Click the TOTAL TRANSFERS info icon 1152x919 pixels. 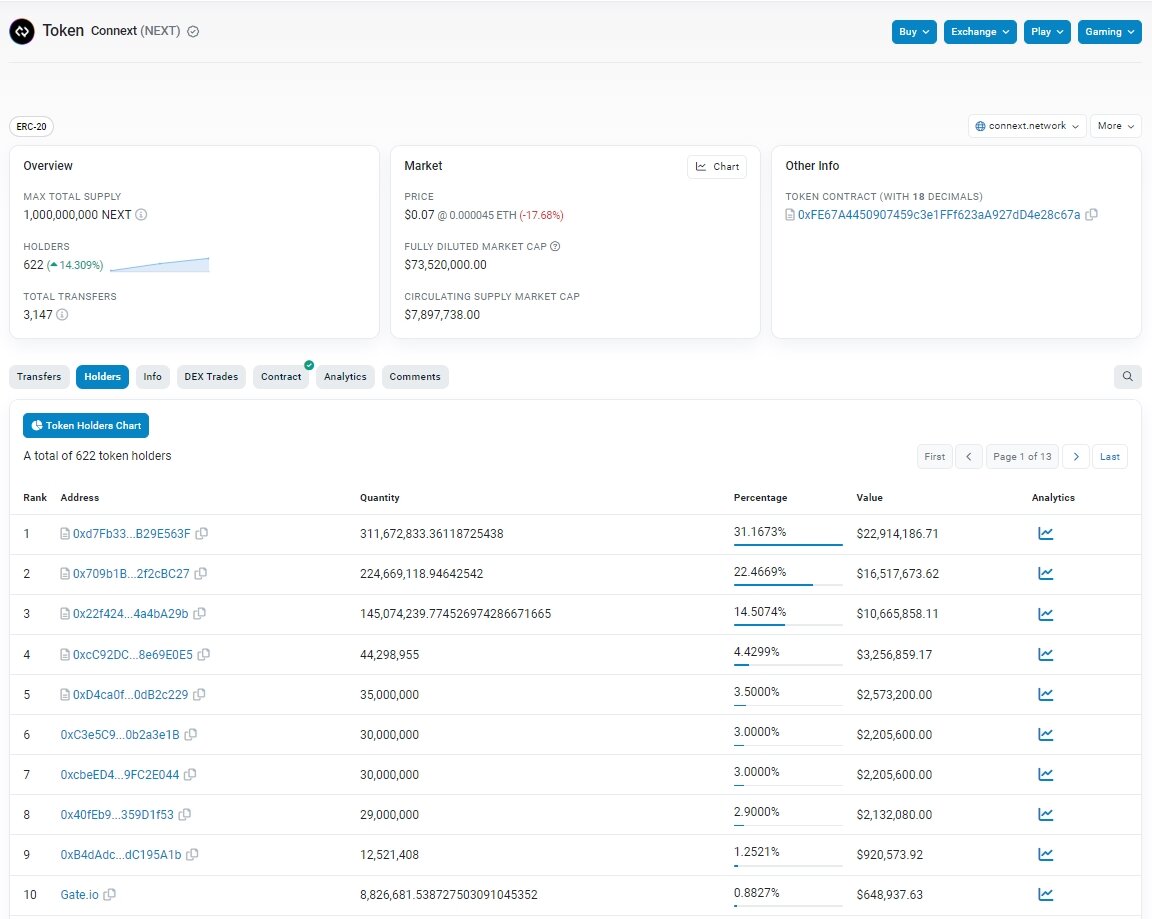(x=62, y=314)
